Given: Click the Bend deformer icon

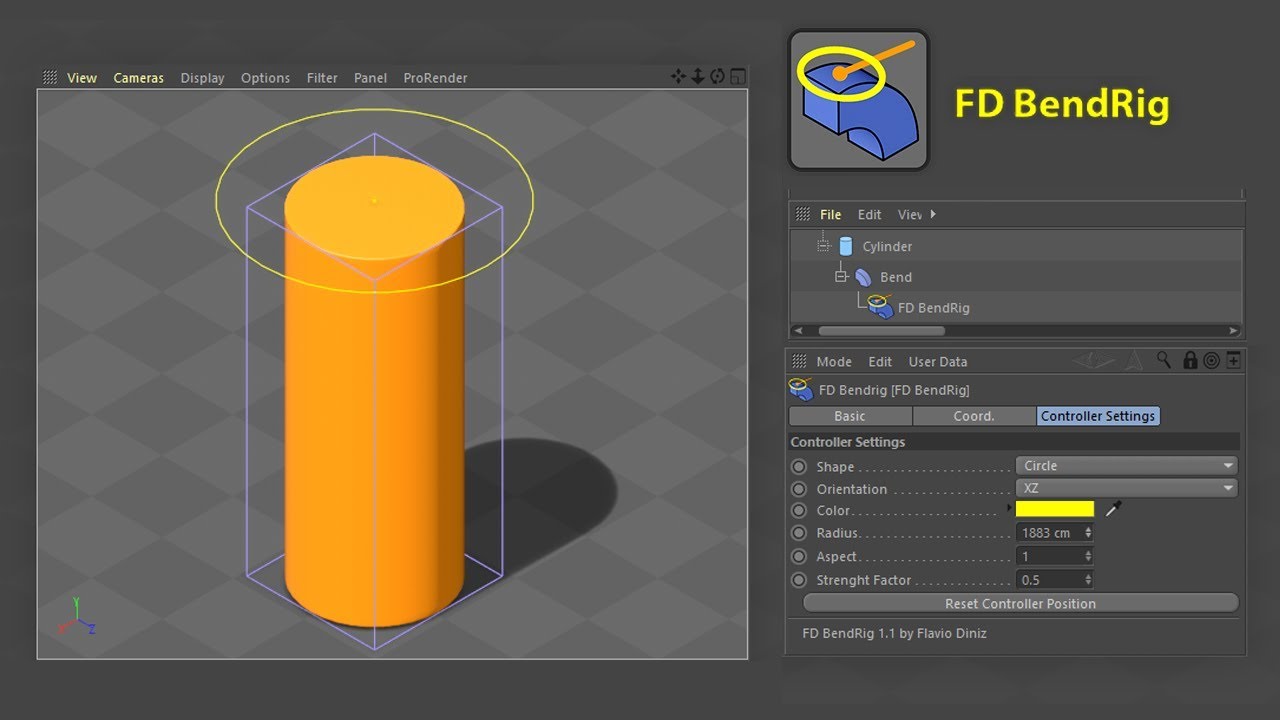Looking at the screenshot, I should click(x=863, y=277).
